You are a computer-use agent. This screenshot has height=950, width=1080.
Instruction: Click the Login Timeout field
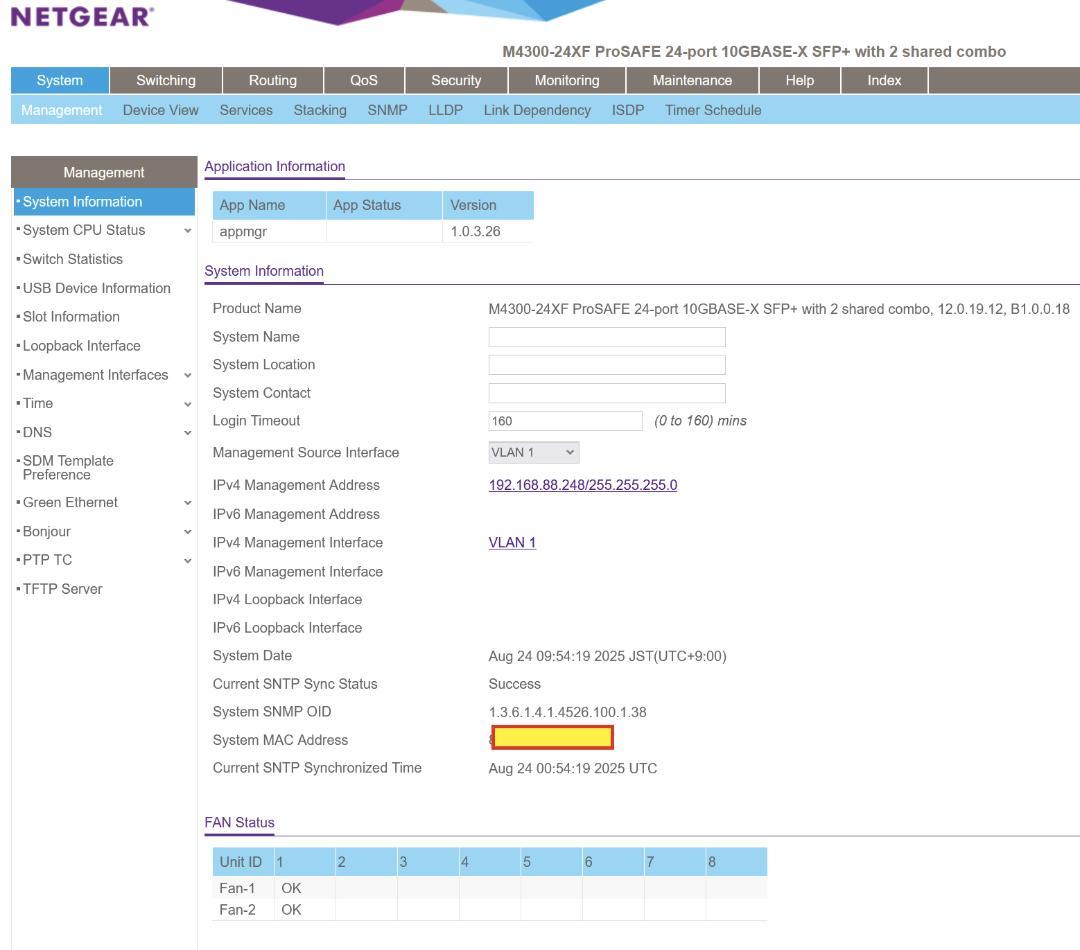pos(565,421)
